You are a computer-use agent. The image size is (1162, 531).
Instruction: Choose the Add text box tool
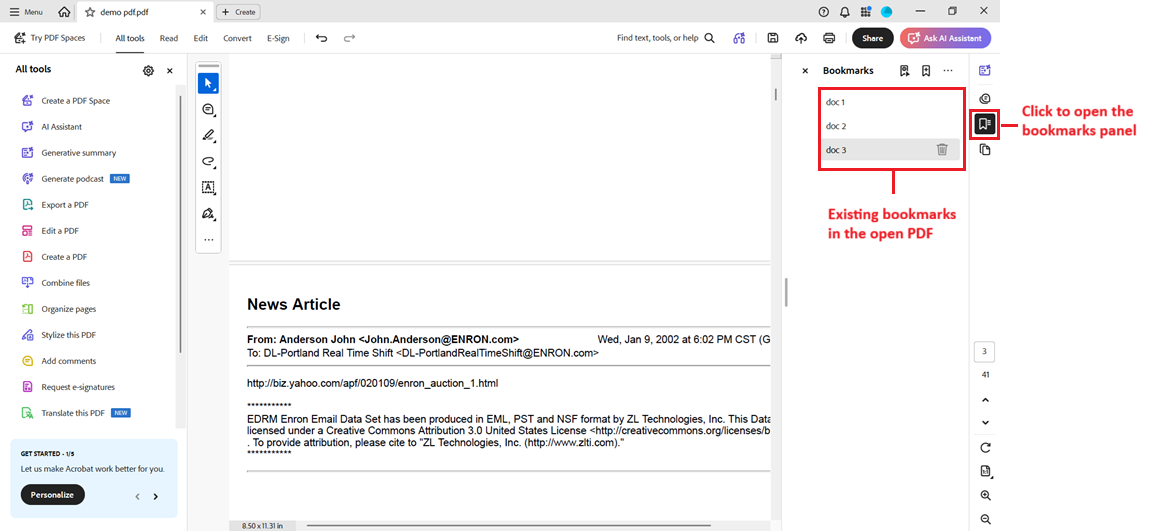pyautogui.click(x=208, y=187)
